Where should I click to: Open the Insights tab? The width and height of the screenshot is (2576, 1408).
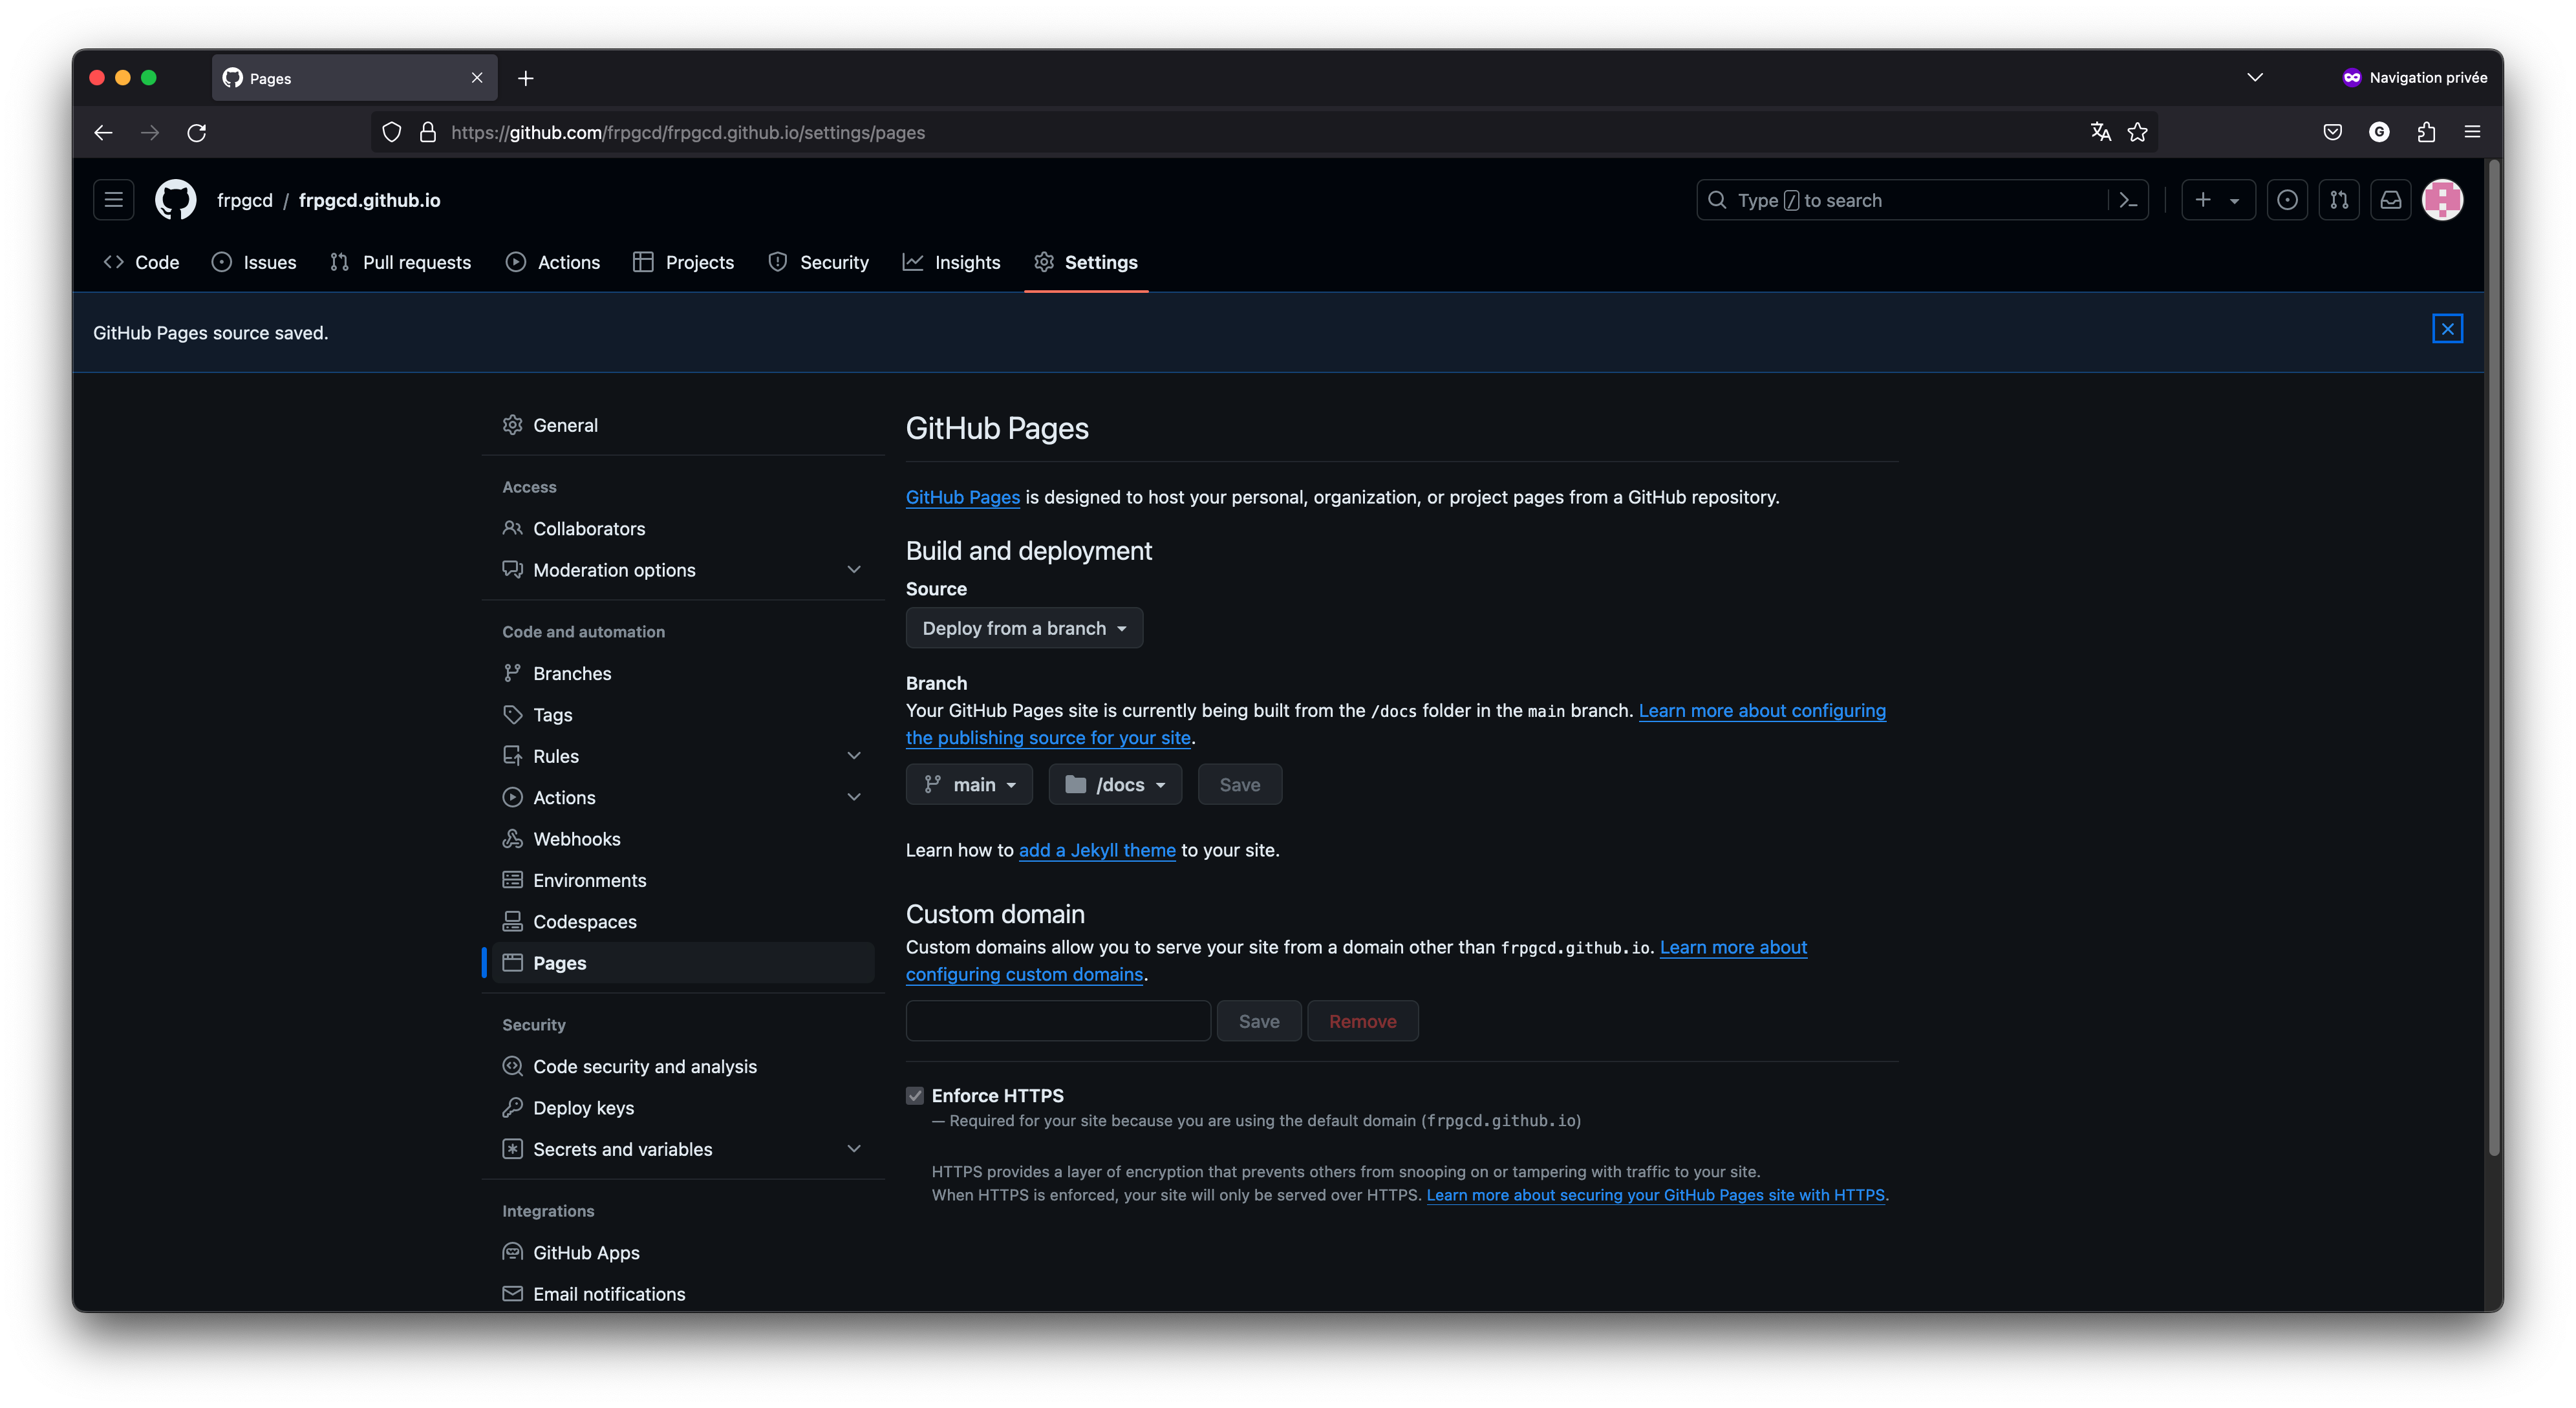[952, 262]
